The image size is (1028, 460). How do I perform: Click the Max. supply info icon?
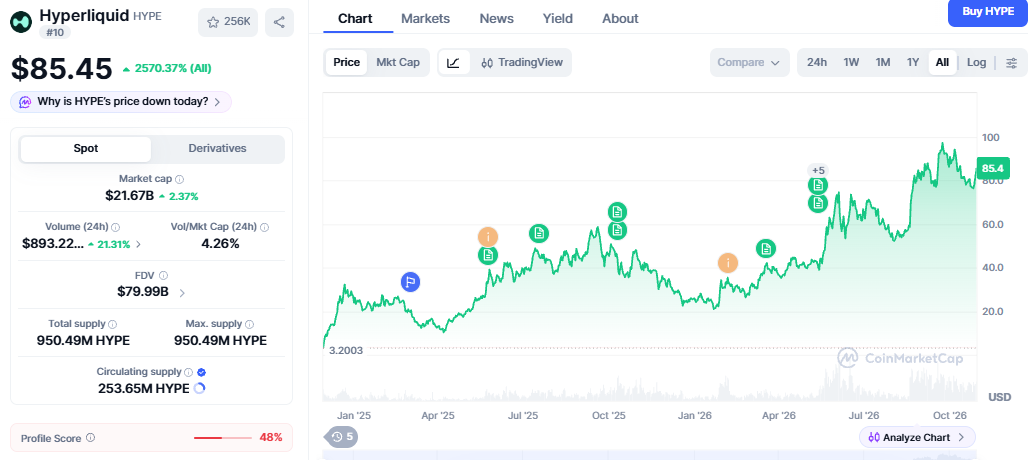(x=249, y=324)
